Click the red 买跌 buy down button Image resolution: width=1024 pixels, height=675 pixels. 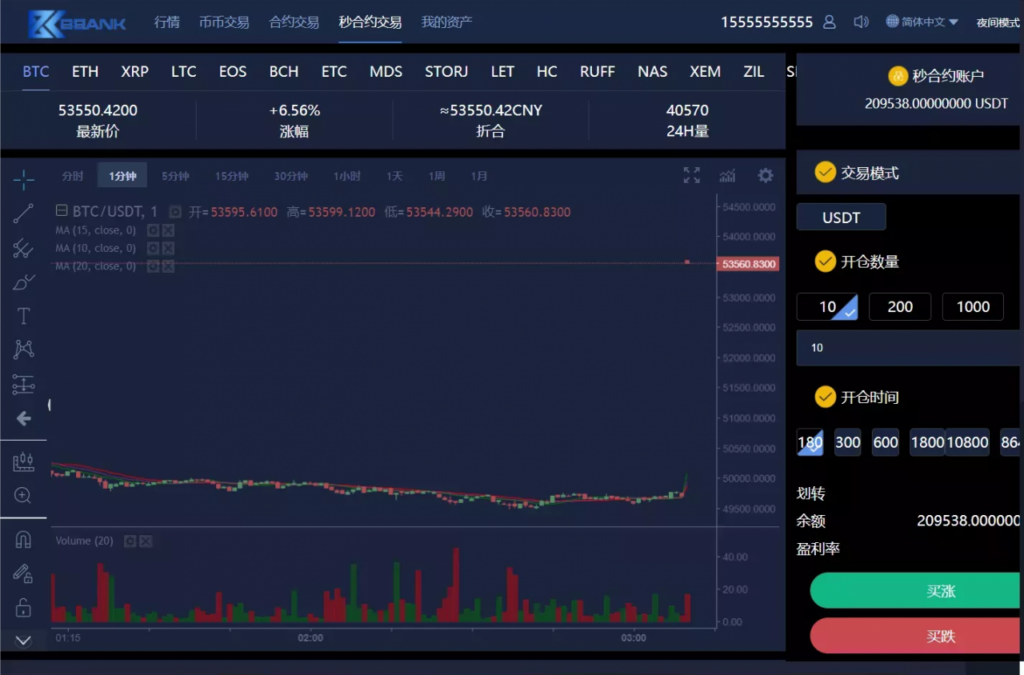[x=940, y=636]
